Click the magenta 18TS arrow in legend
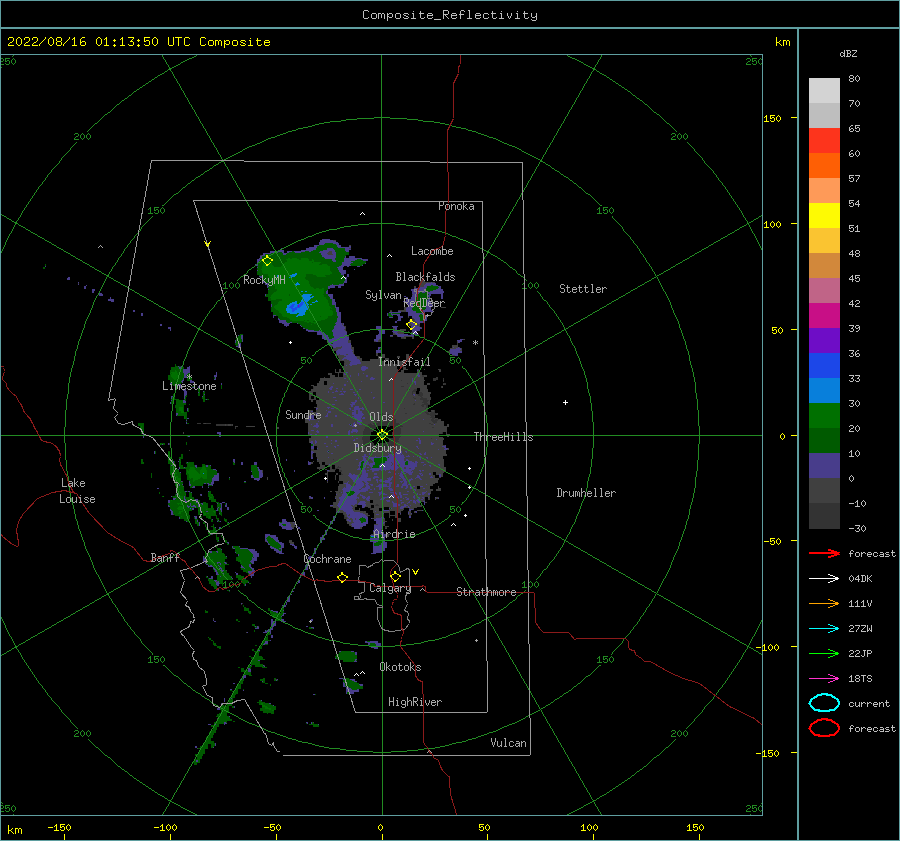 824,679
